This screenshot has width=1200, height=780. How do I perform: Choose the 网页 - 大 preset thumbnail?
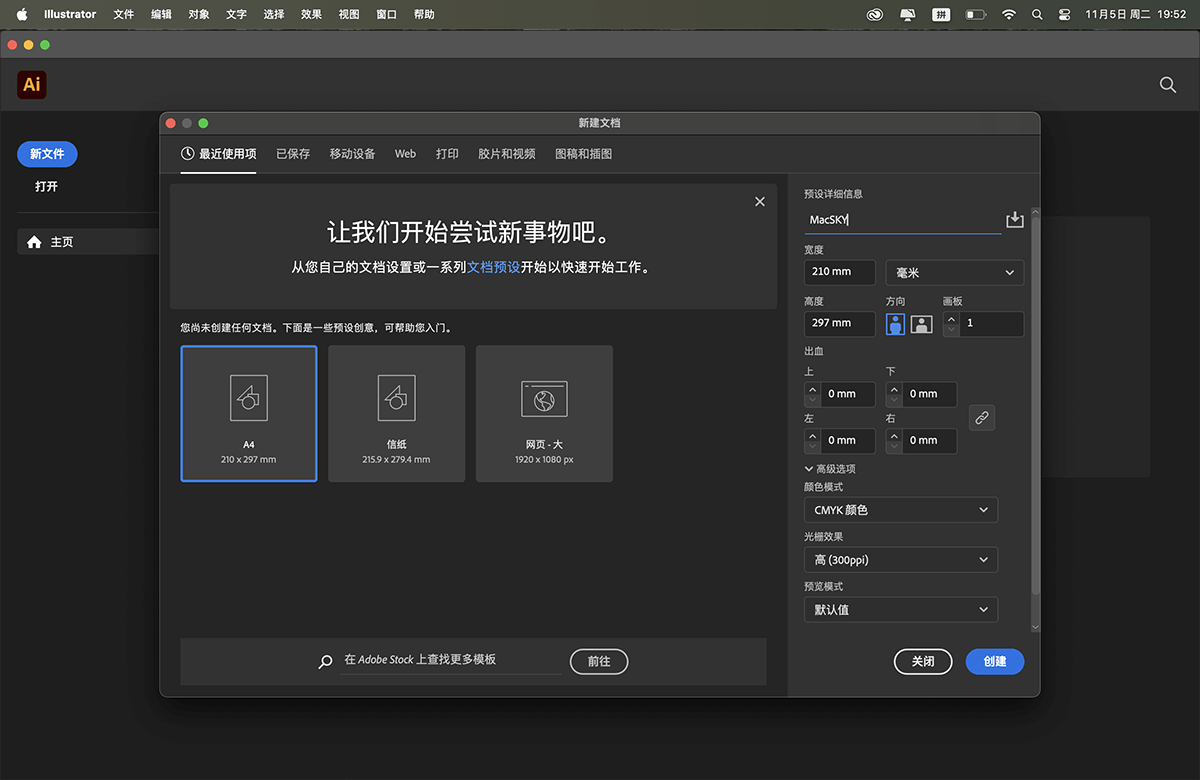tap(544, 414)
